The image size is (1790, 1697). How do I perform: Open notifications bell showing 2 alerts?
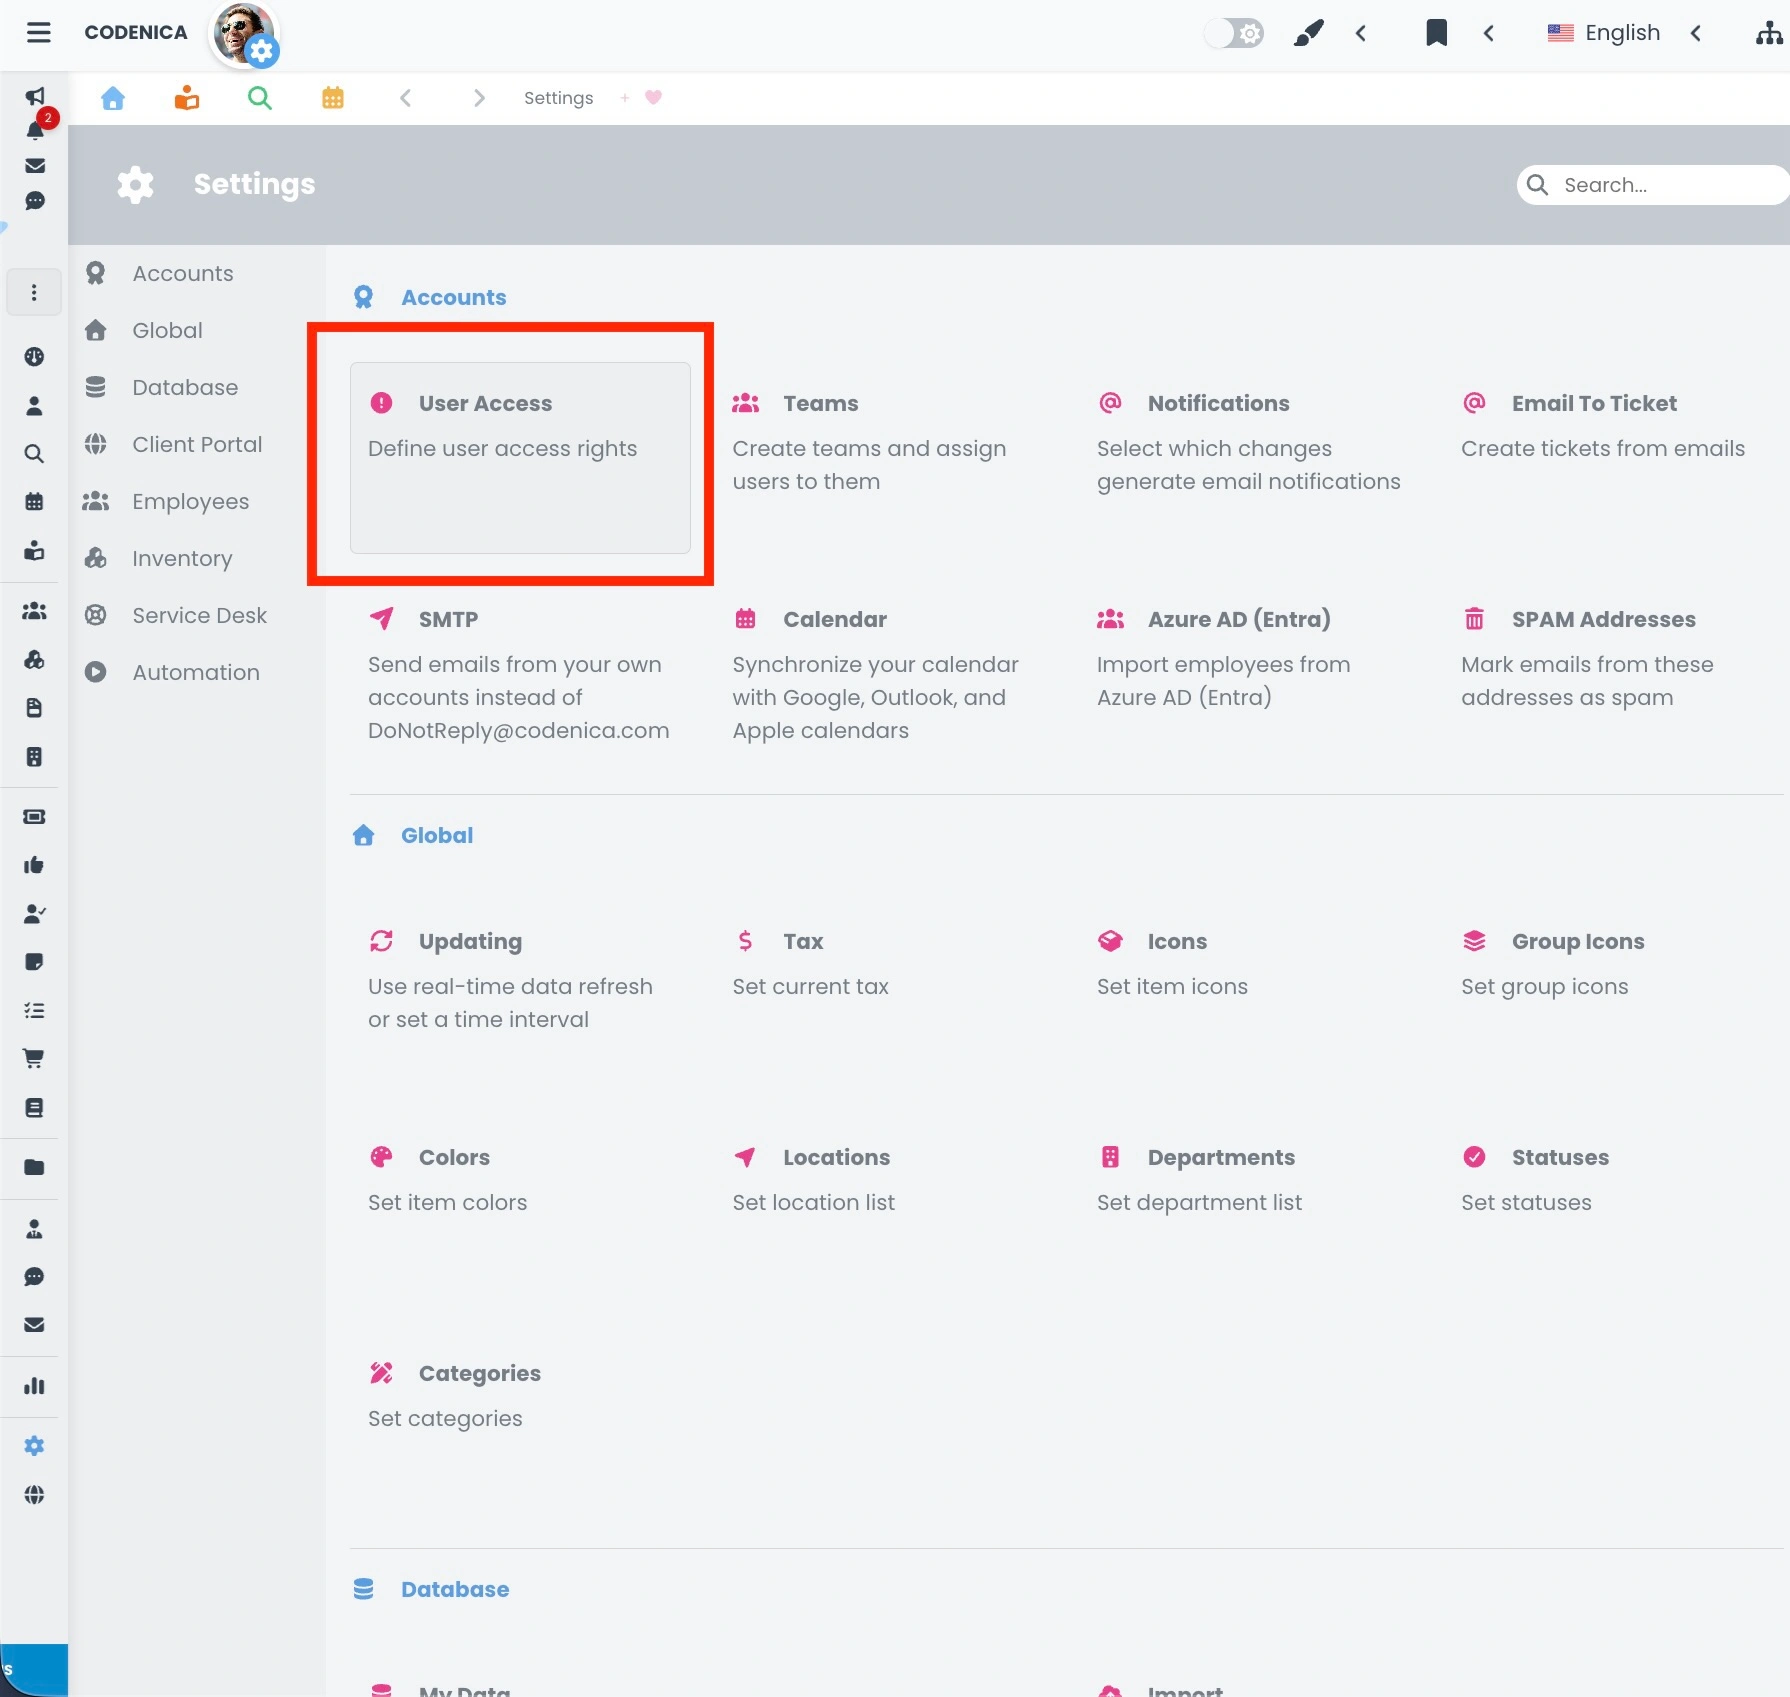click(35, 130)
